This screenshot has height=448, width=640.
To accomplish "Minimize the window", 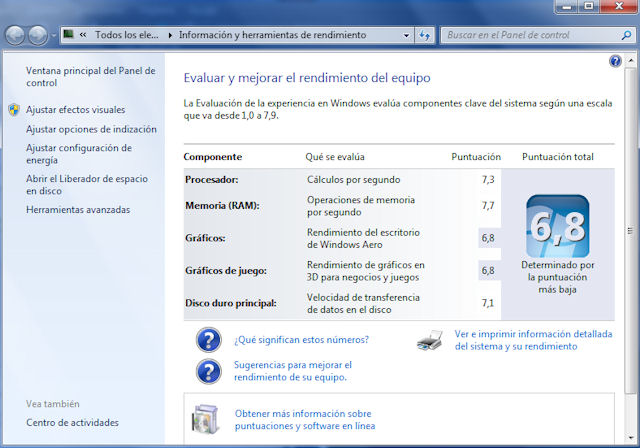I will pos(567,6).
